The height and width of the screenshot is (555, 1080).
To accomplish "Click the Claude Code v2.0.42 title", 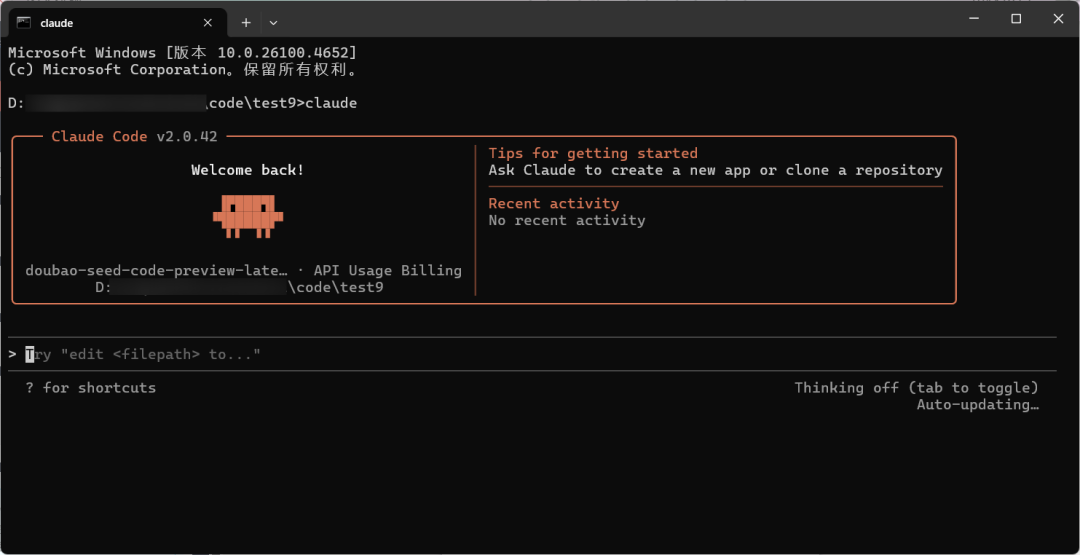I will (134, 136).
